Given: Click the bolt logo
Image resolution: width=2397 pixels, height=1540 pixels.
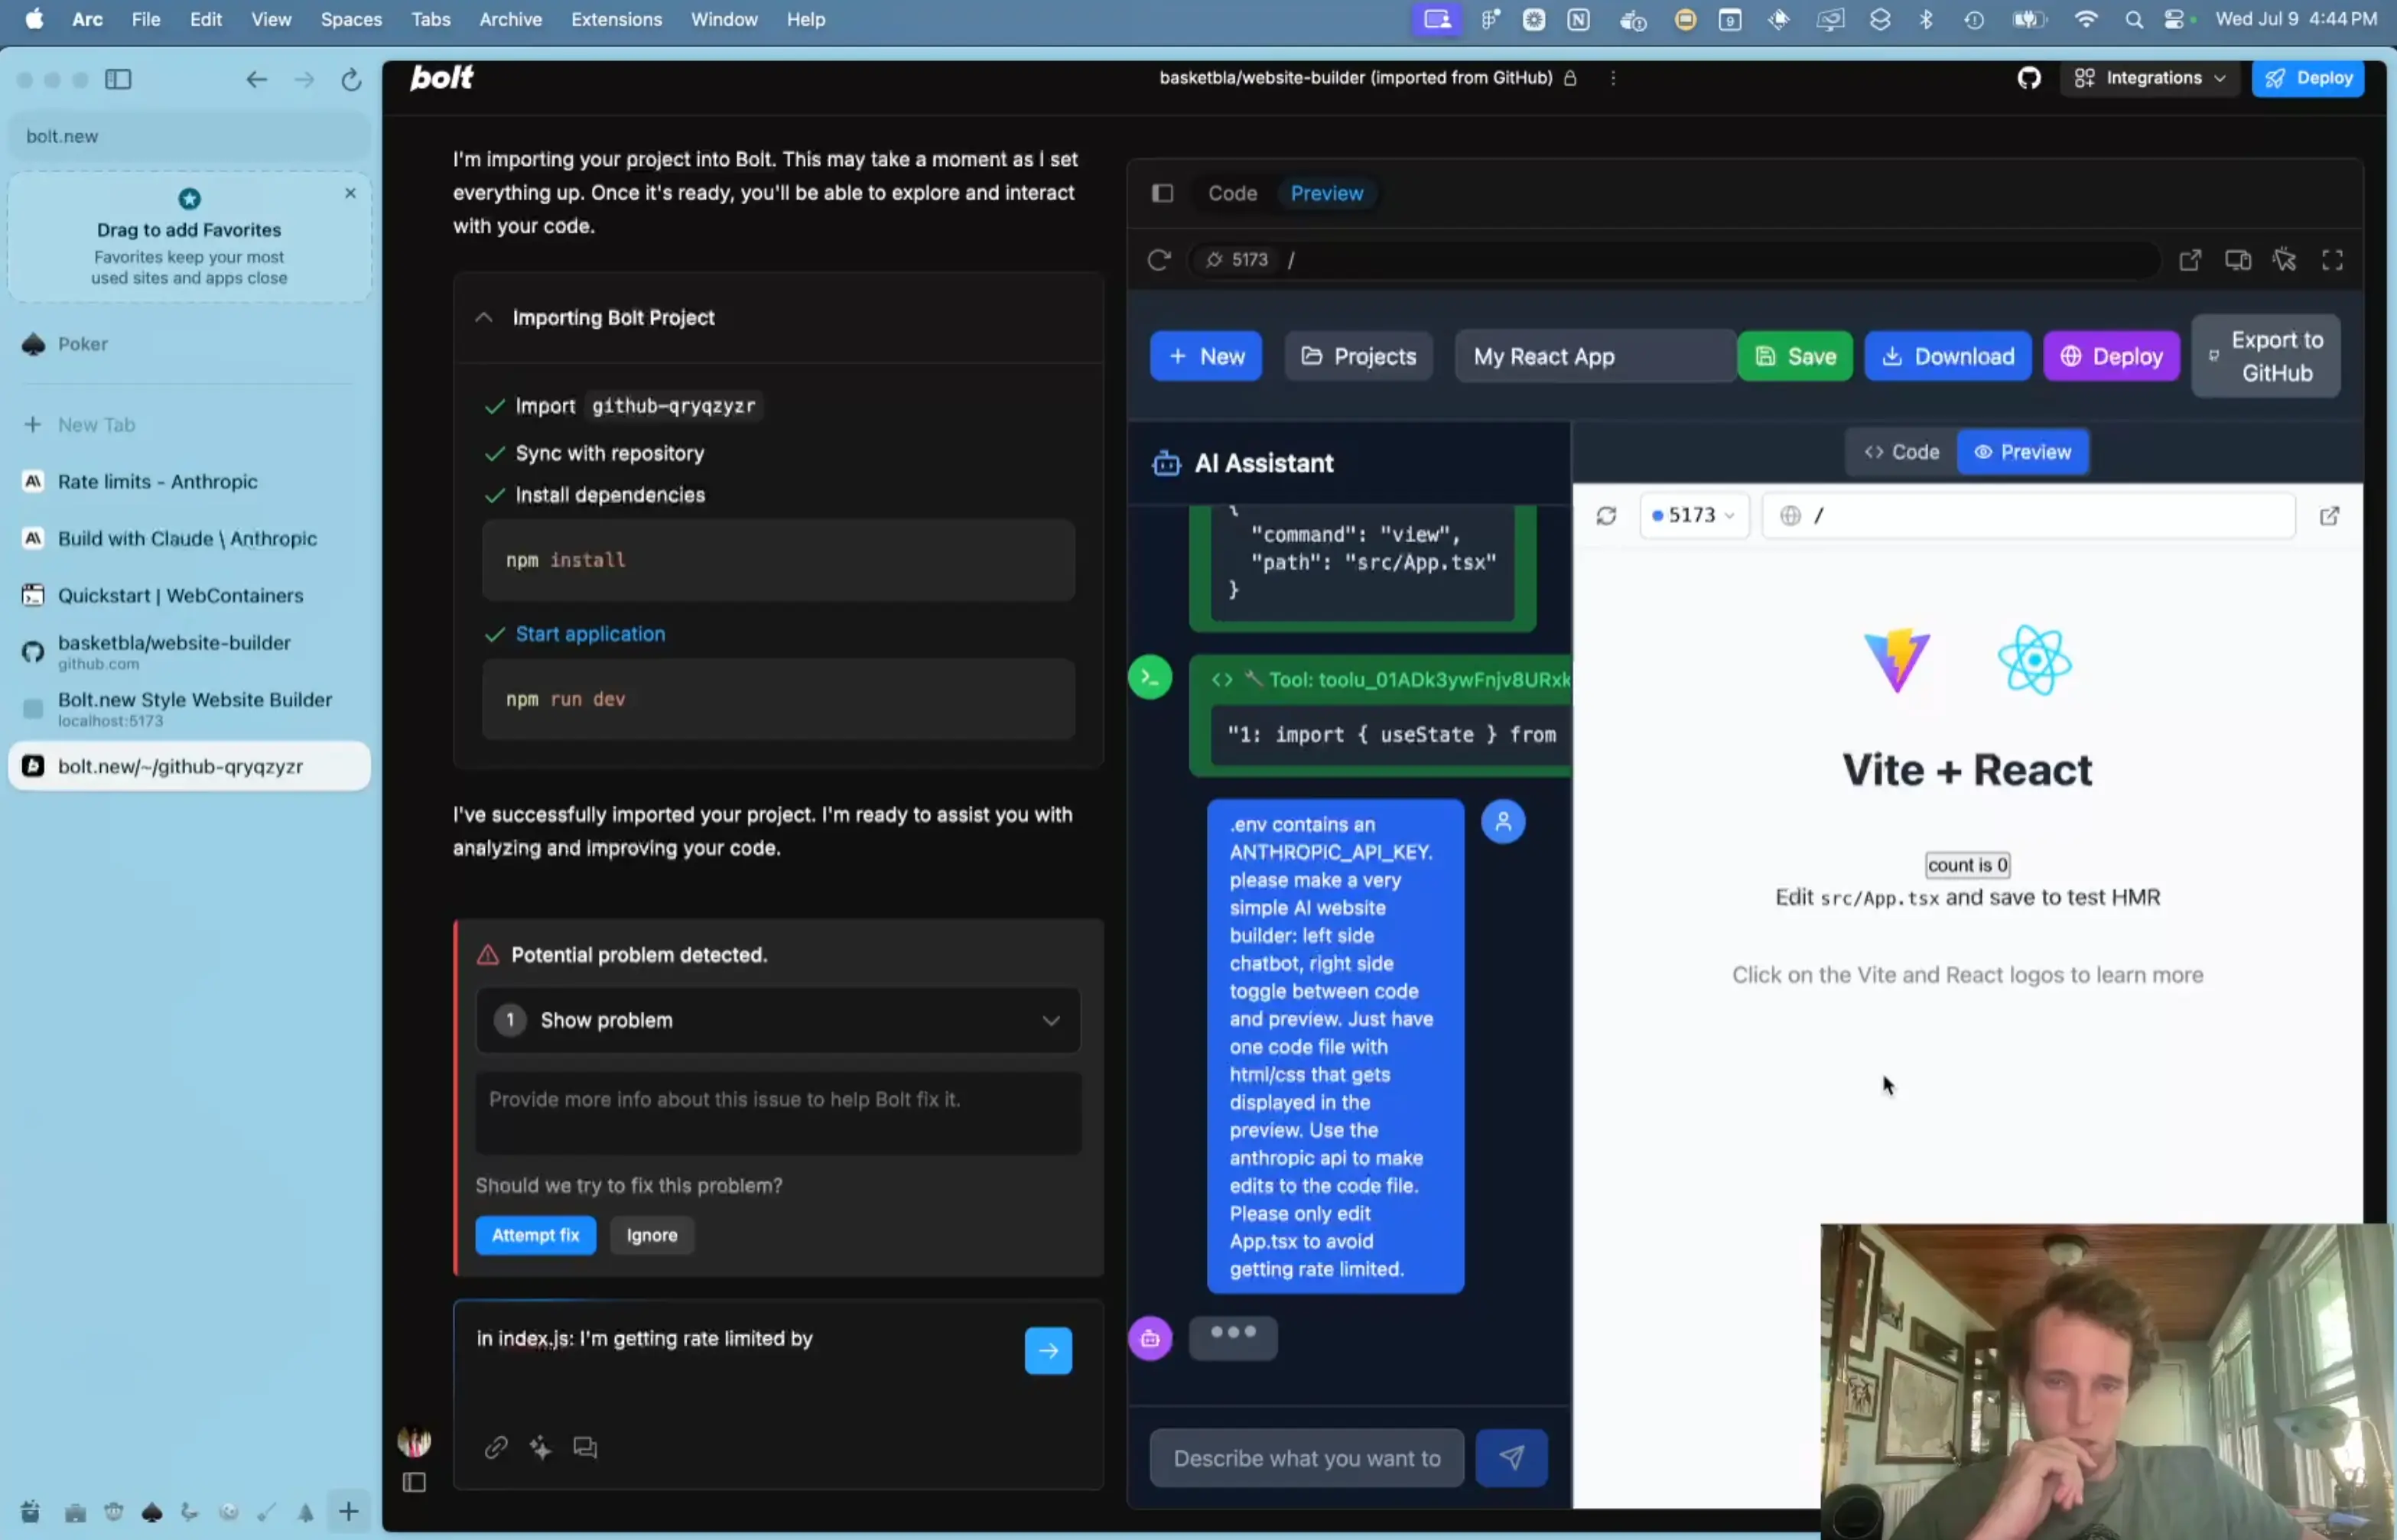Looking at the screenshot, I should click(441, 77).
